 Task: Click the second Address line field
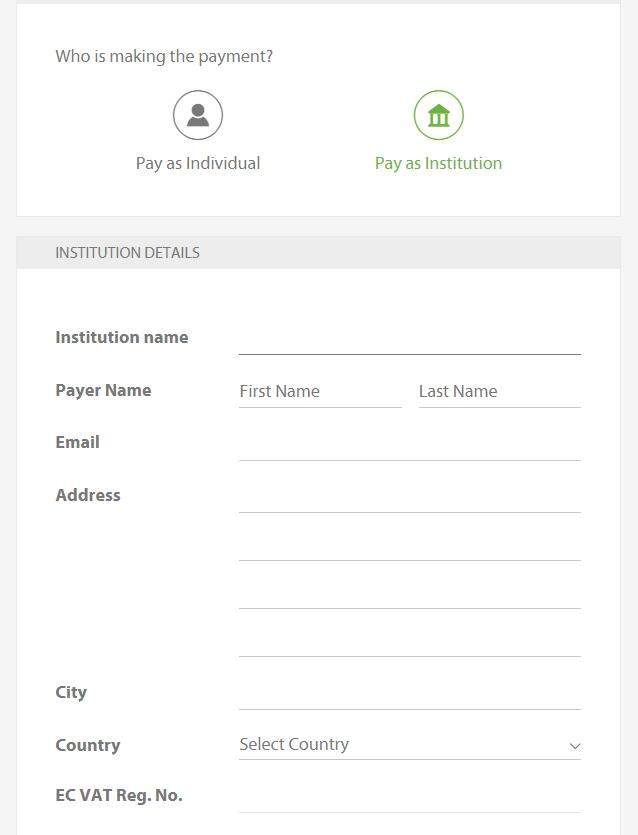tap(409, 544)
